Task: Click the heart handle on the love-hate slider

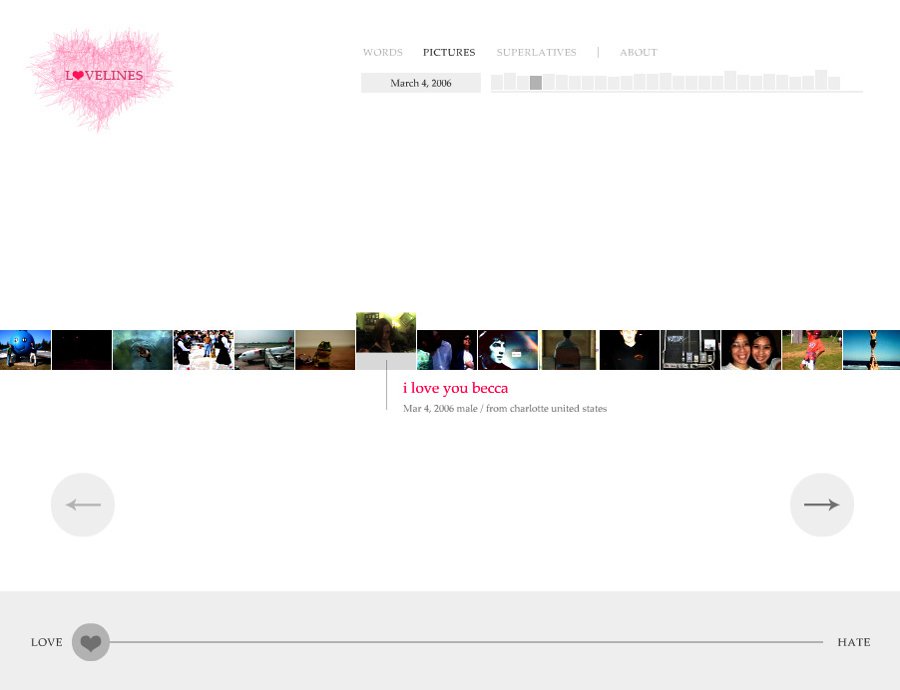Action: [x=91, y=642]
